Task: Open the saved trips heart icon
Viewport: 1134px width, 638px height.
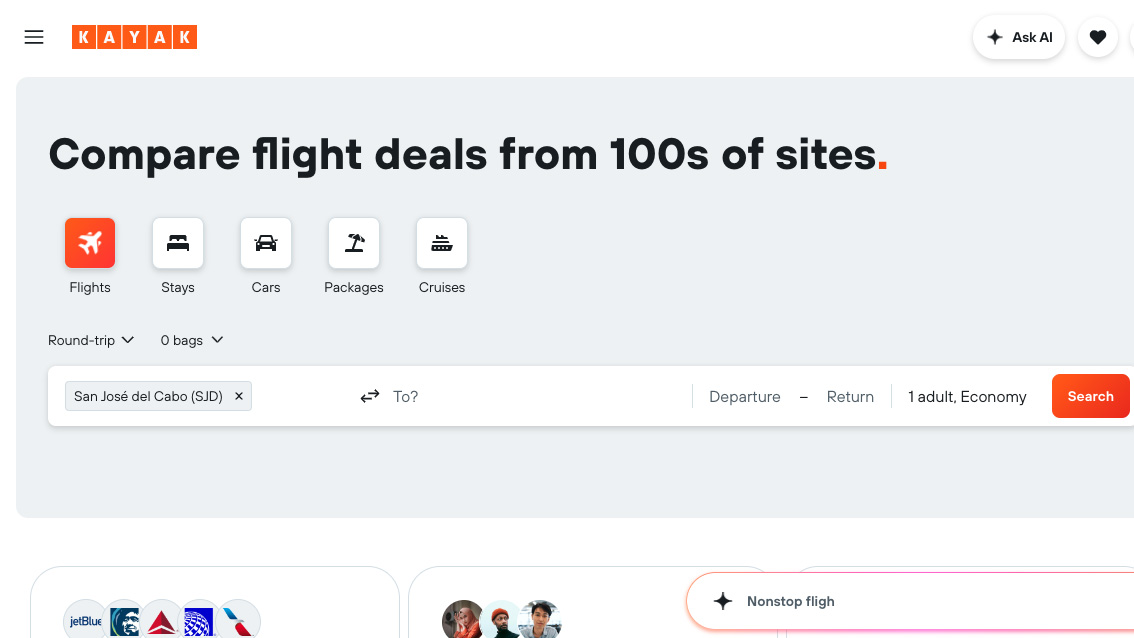Action: click(x=1097, y=37)
